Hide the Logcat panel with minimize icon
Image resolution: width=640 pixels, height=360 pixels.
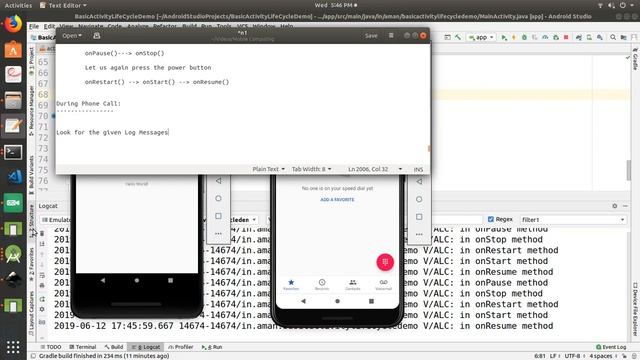pos(625,206)
